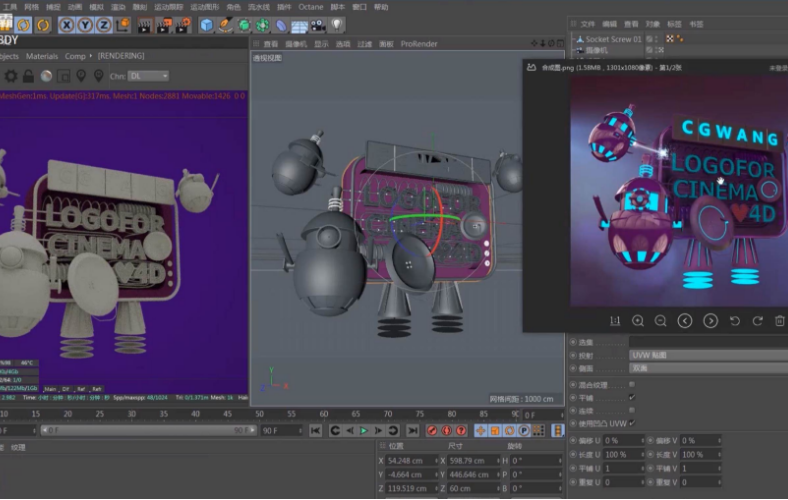This screenshot has height=500, width=788.
Task: Add a light bulb object
Action: pos(337,25)
